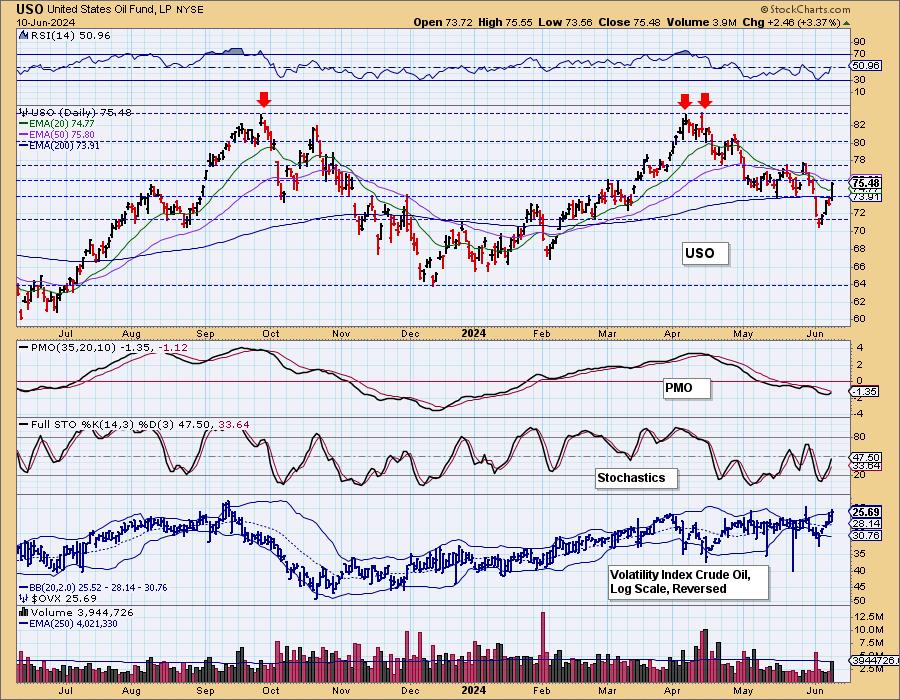Click the boxed Stochastics label
900x700 pixels.
pos(636,477)
